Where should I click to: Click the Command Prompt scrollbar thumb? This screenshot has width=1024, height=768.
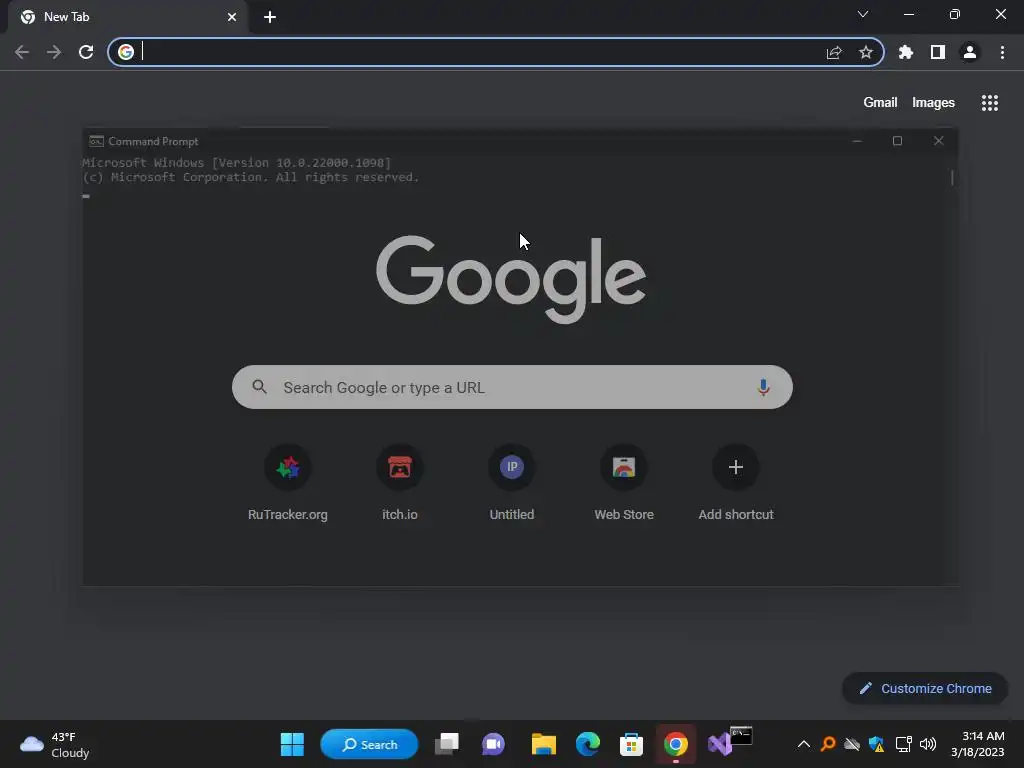[x=952, y=178]
